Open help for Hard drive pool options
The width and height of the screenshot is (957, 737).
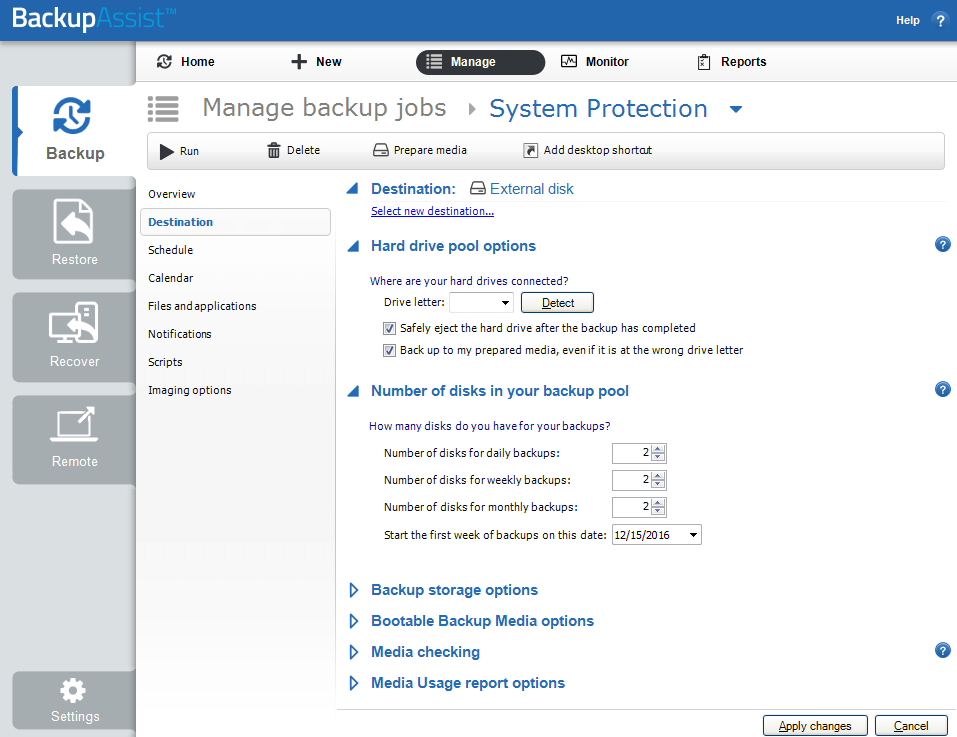[x=942, y=245]
